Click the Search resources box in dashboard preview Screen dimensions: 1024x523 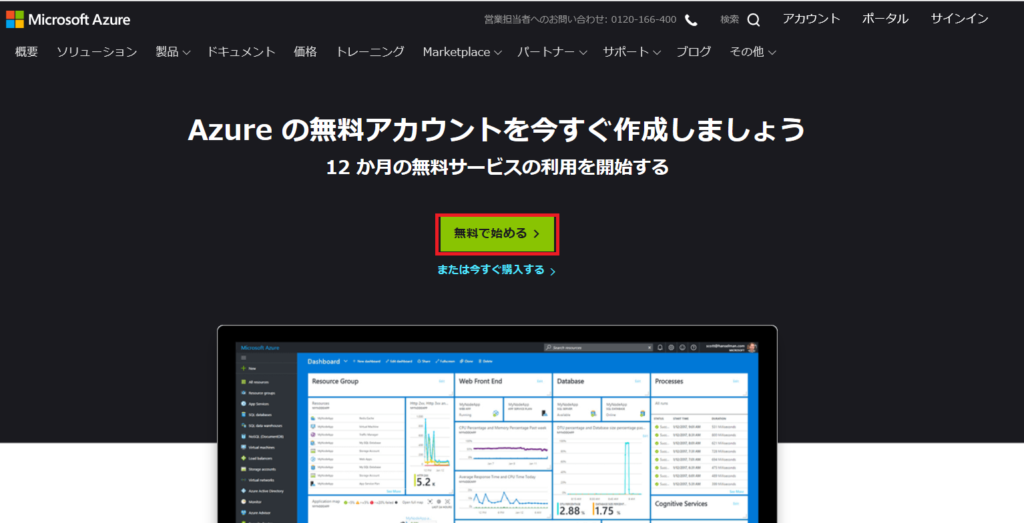(598, 347)
